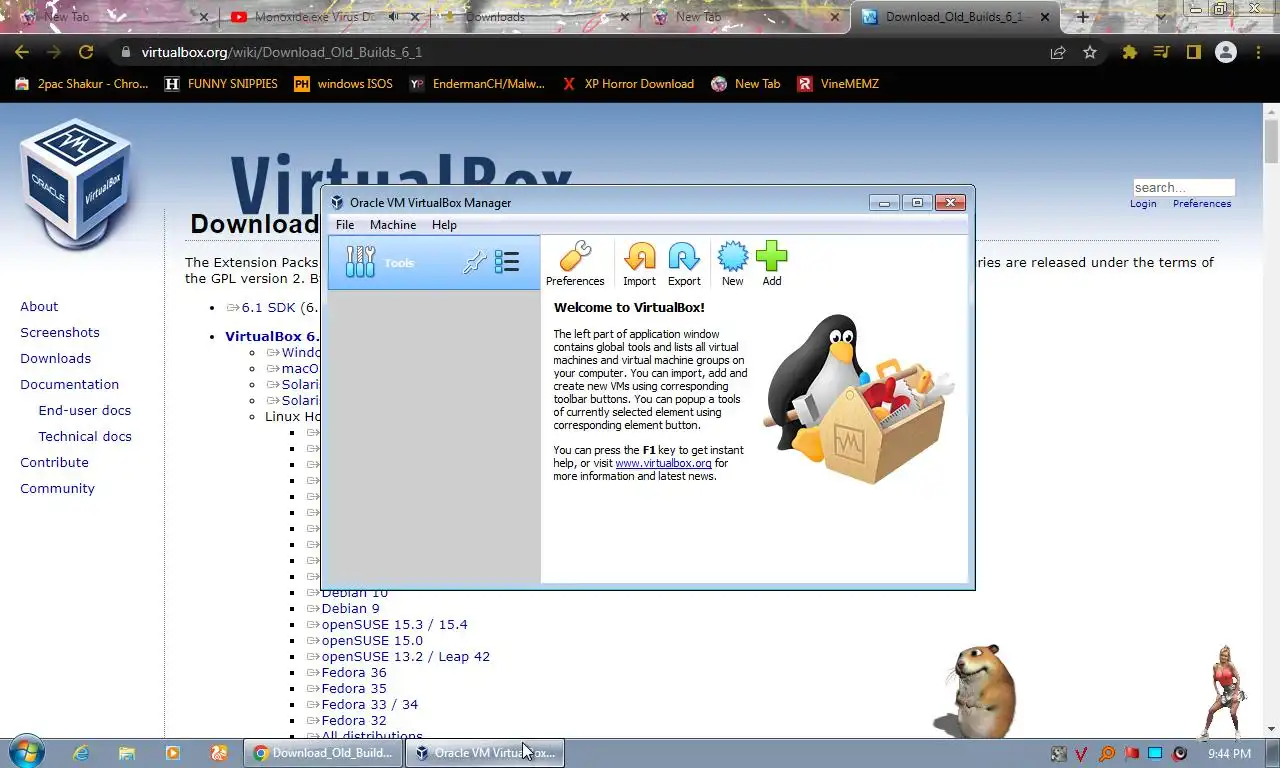1280x768 pixels.
Task: Open the Fedora 33 / 34 link
Action: point(369,704)
